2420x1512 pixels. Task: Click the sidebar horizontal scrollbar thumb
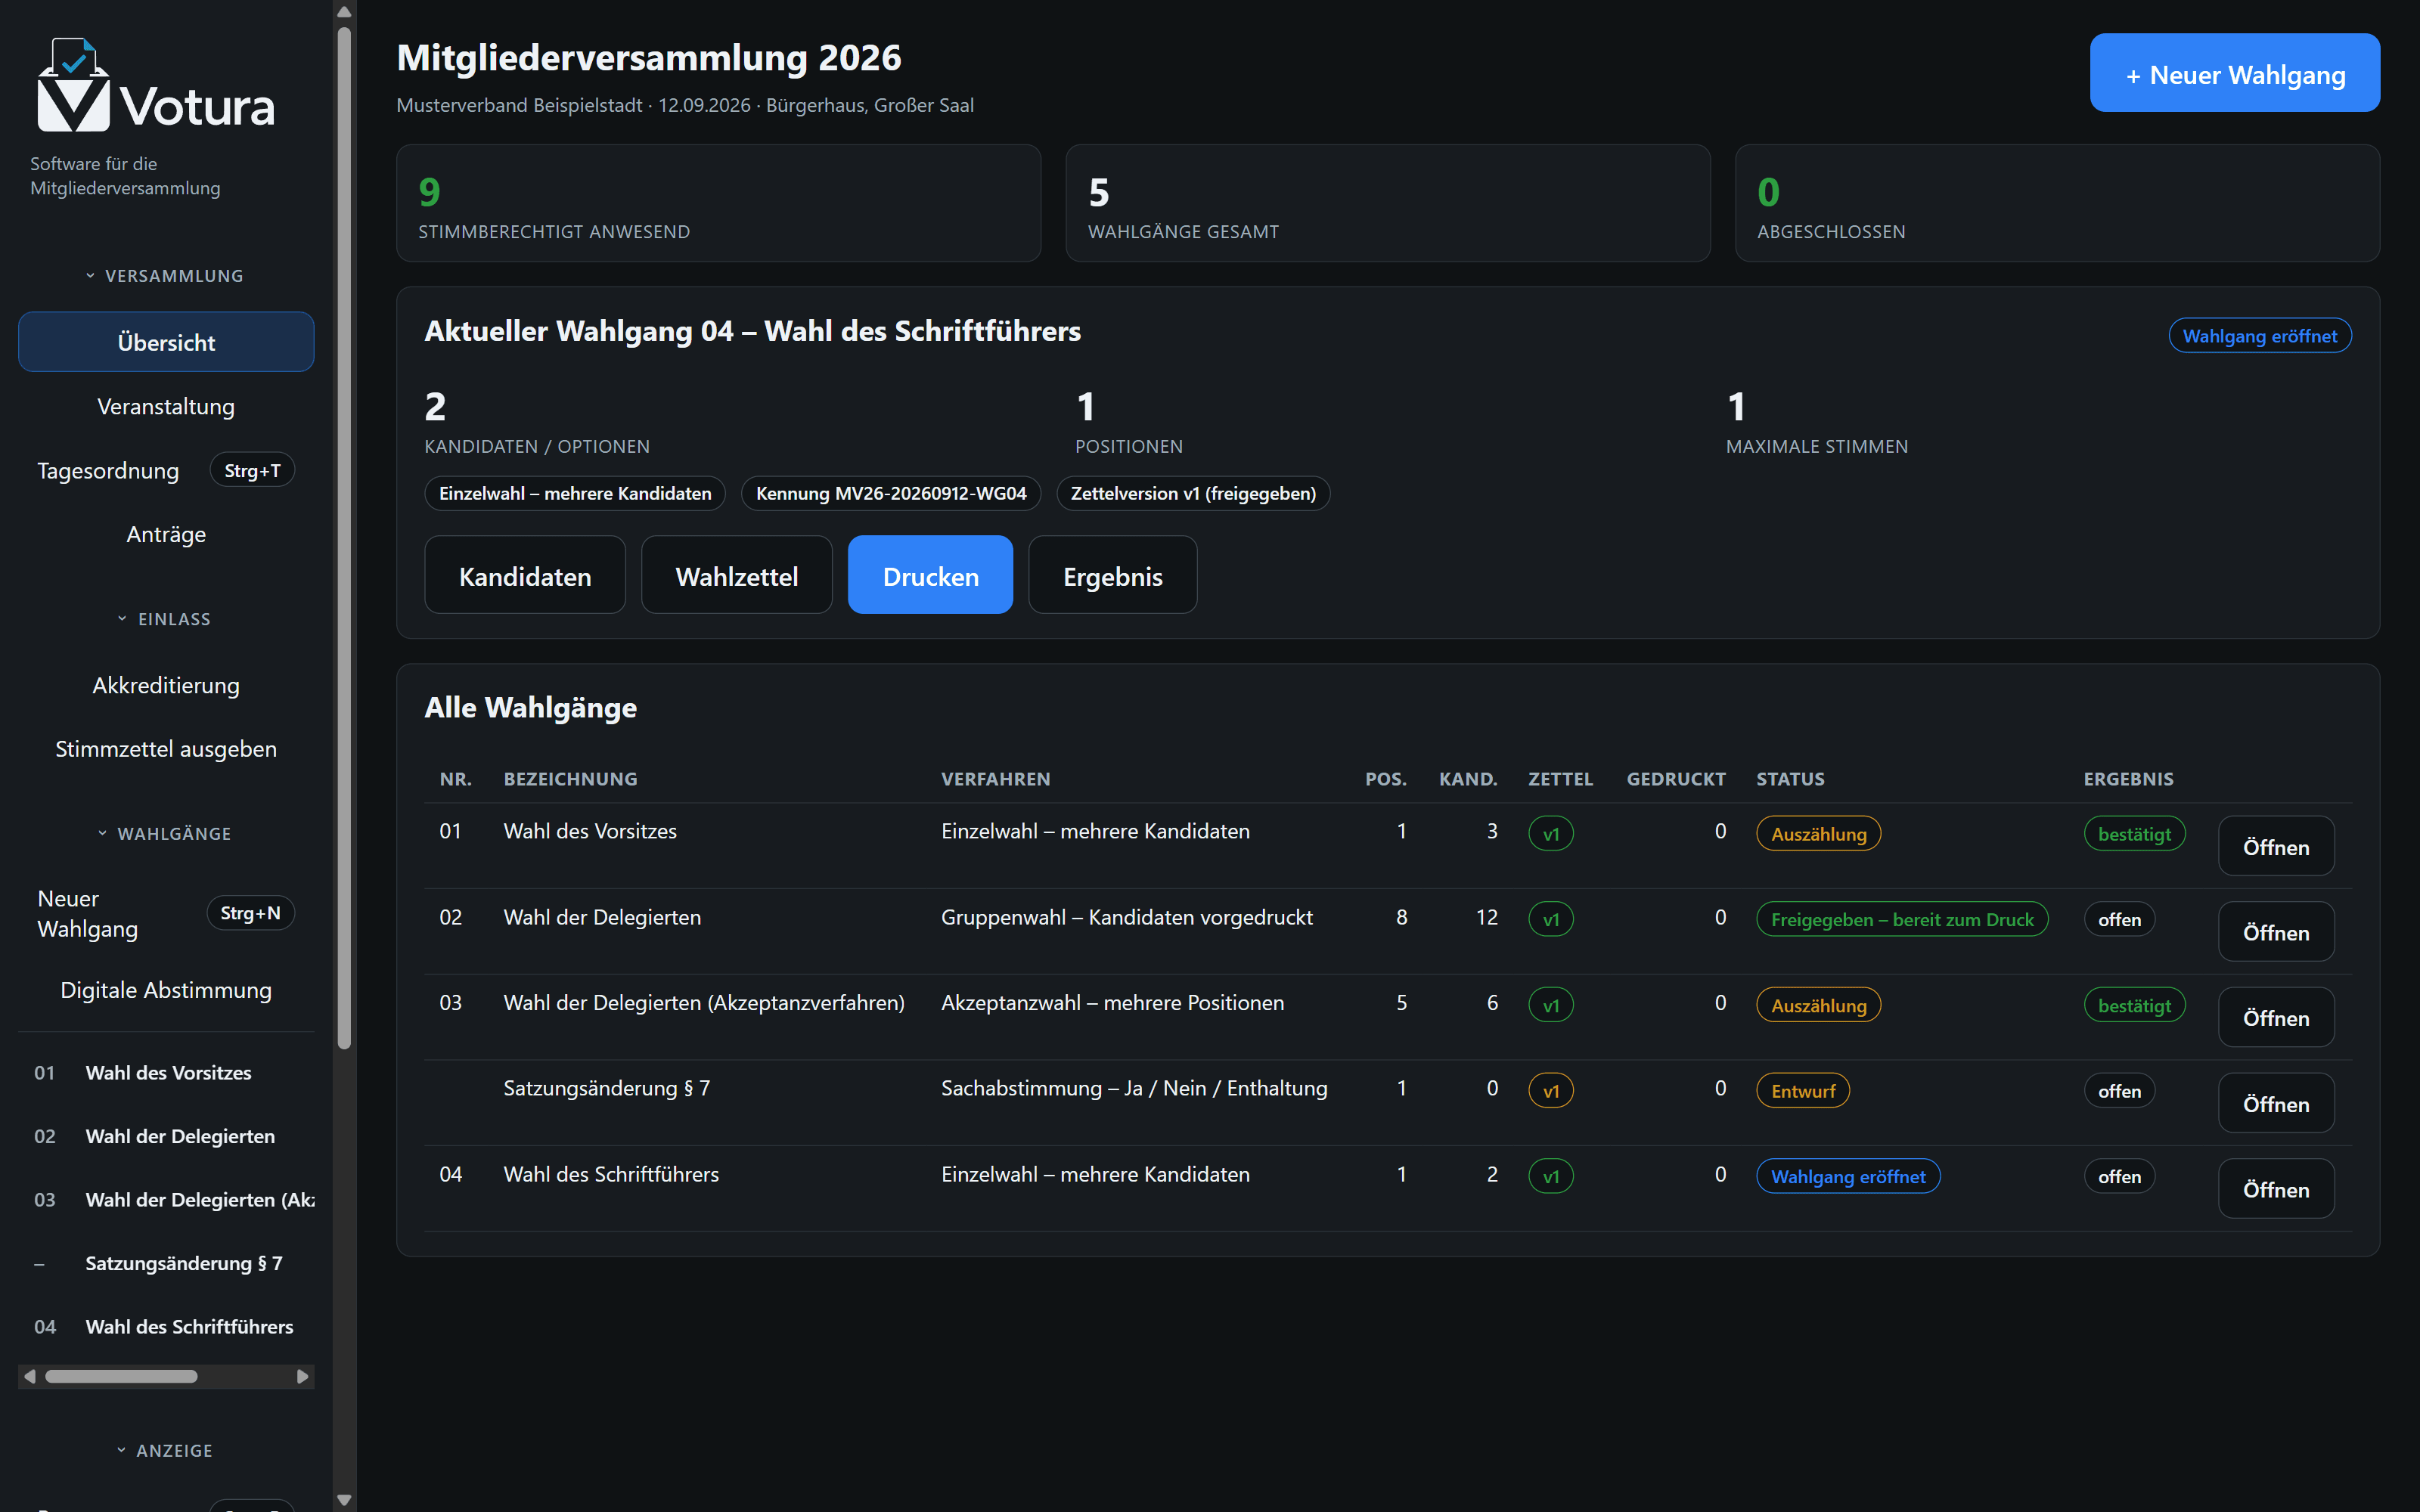pos(121,1376)
